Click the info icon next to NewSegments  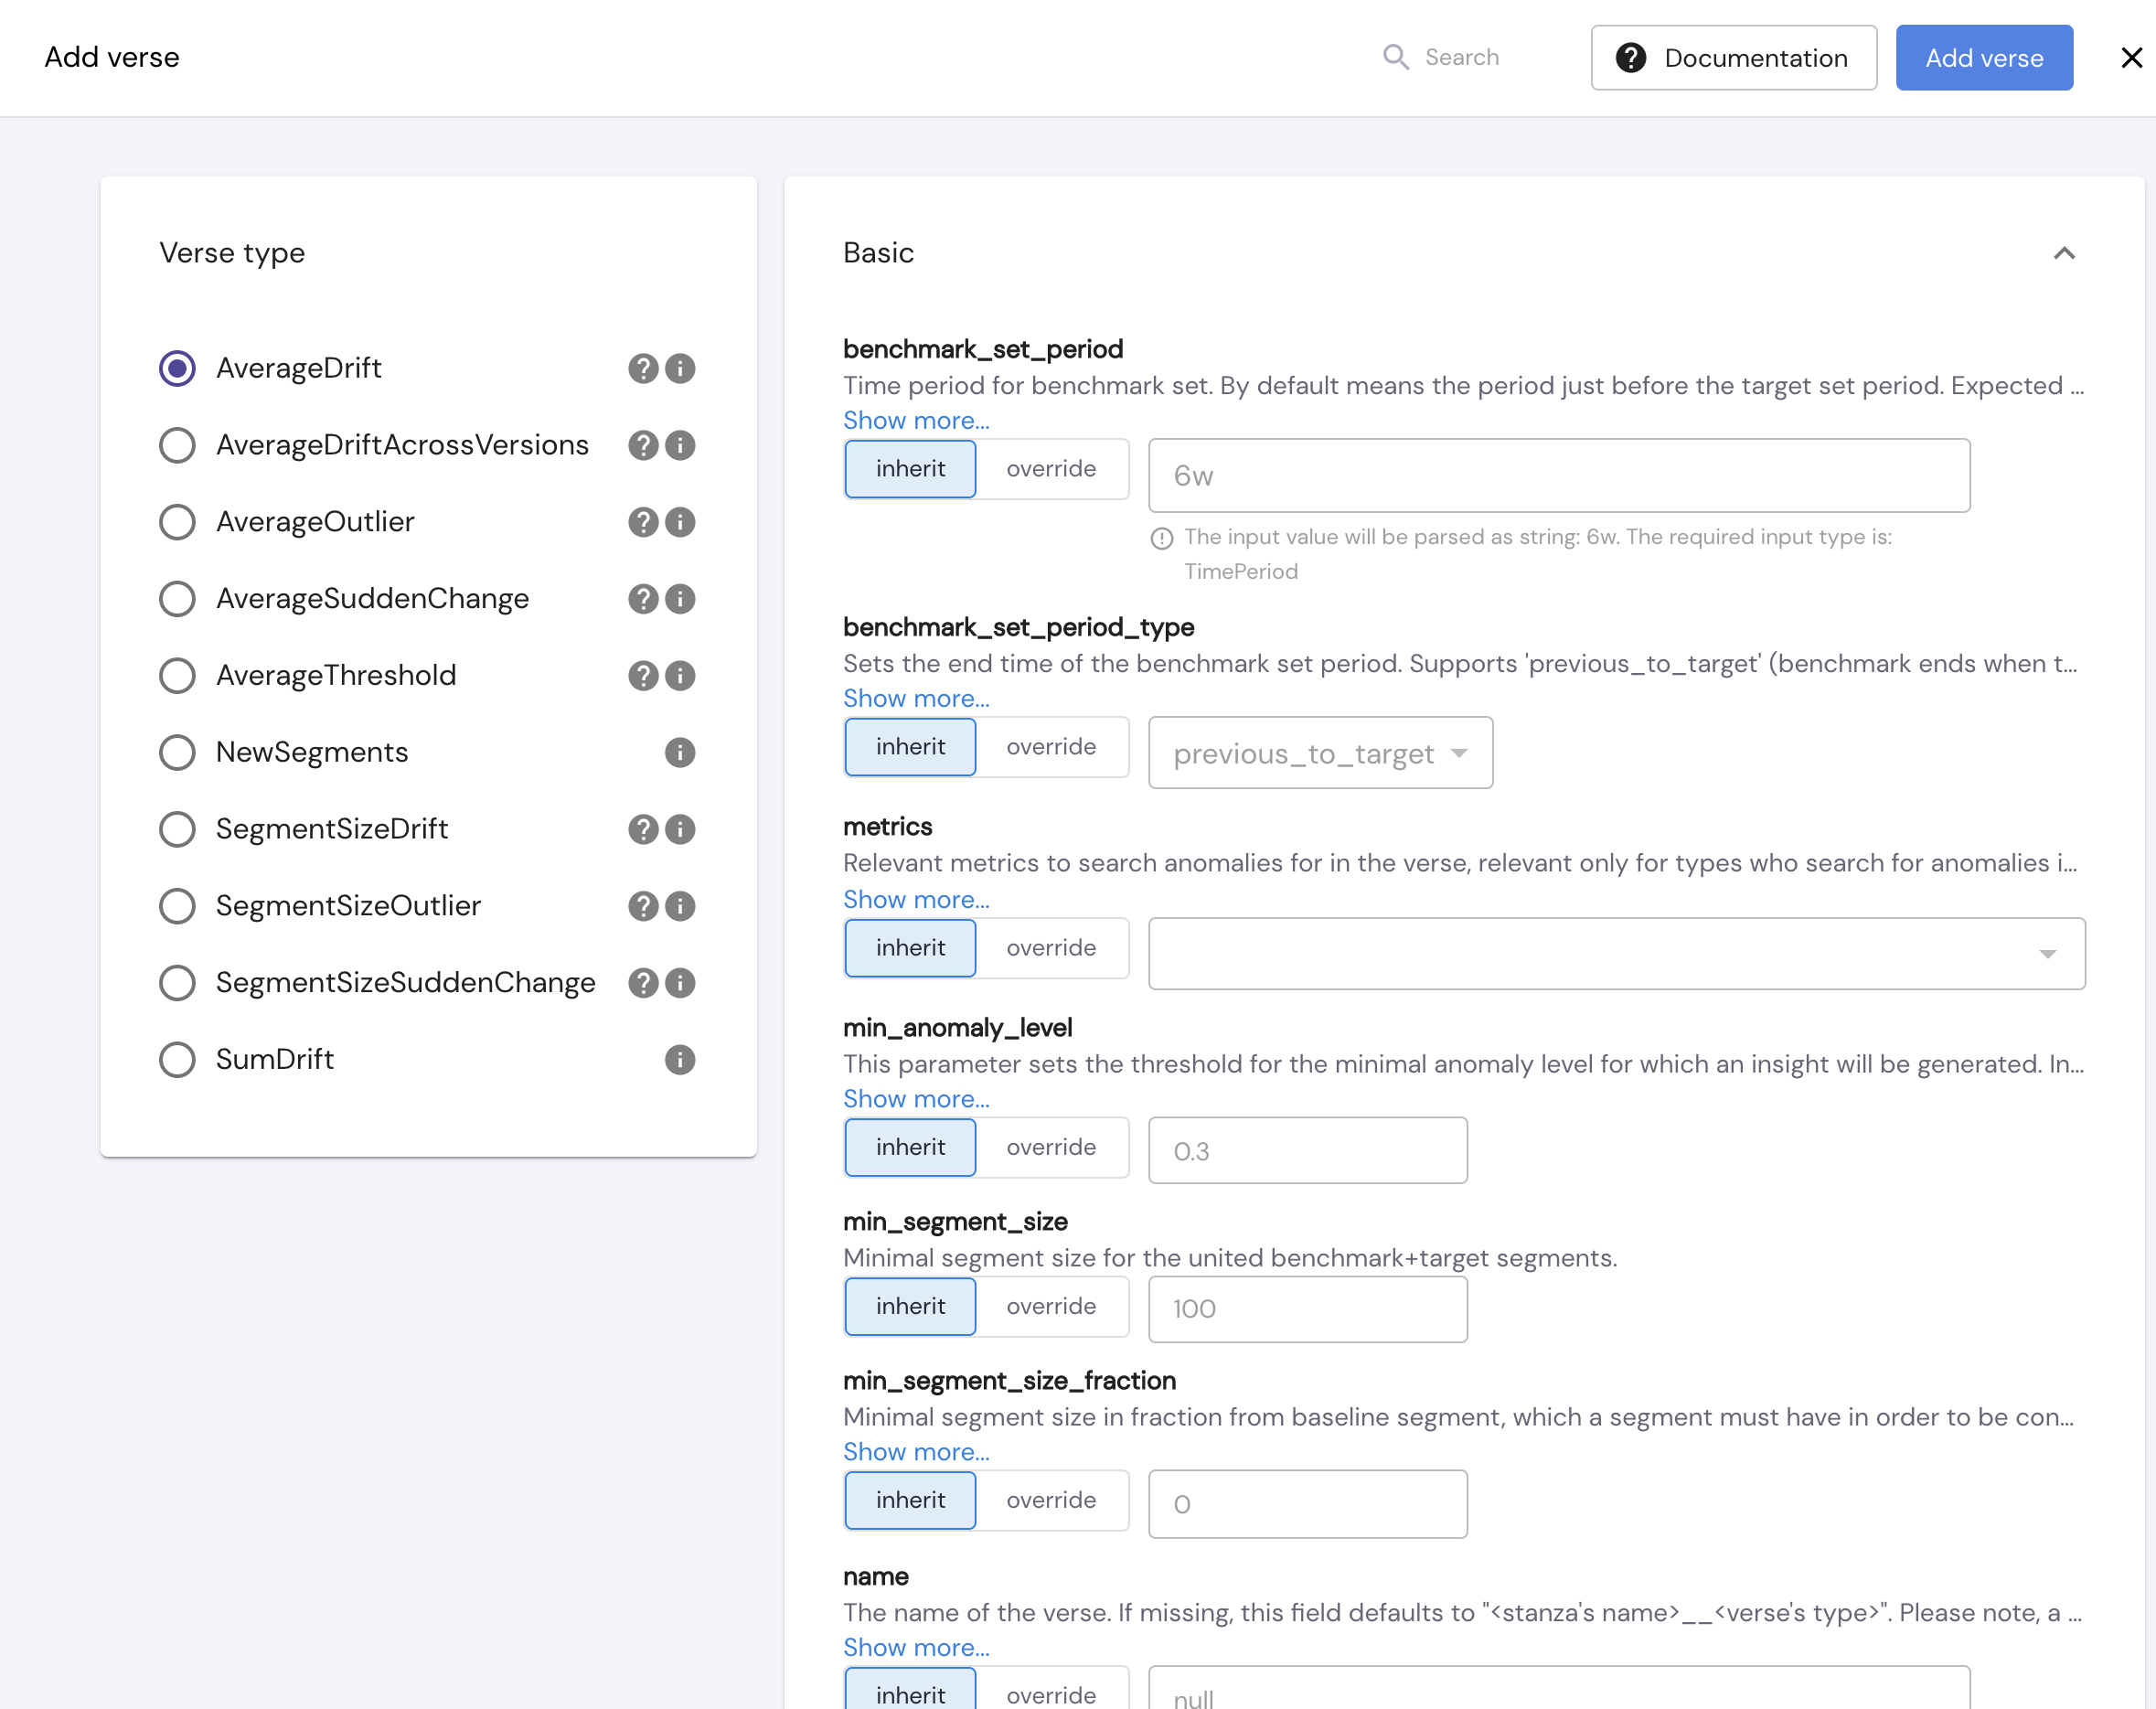680,752
